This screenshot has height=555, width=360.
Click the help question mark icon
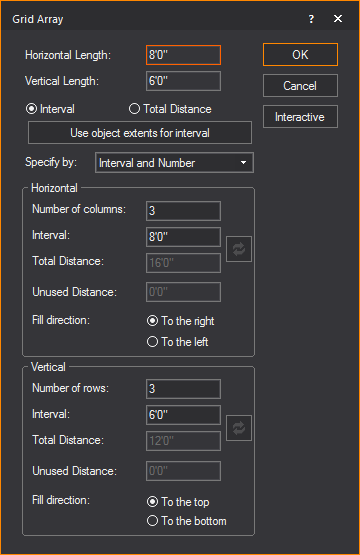coord(311,19)
